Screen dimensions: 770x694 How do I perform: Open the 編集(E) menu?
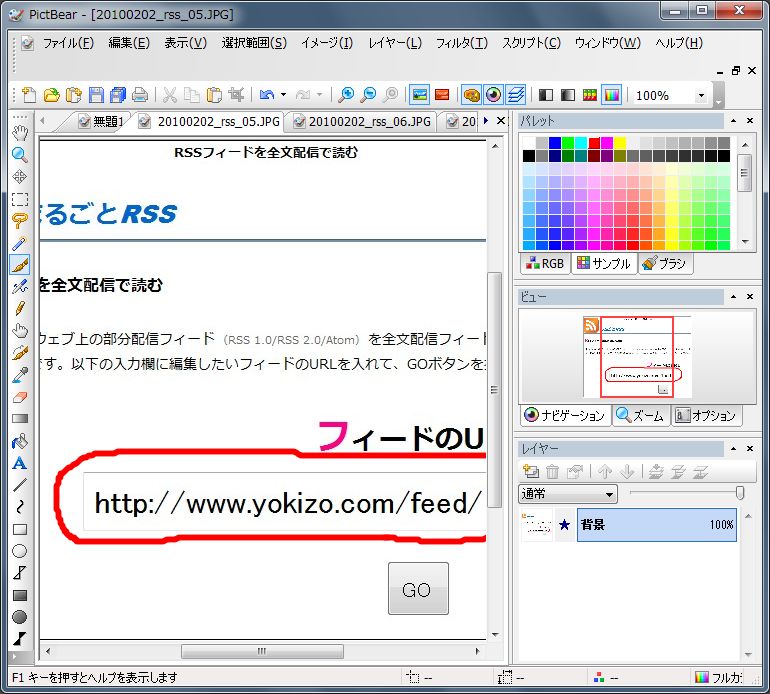(129, 43)
